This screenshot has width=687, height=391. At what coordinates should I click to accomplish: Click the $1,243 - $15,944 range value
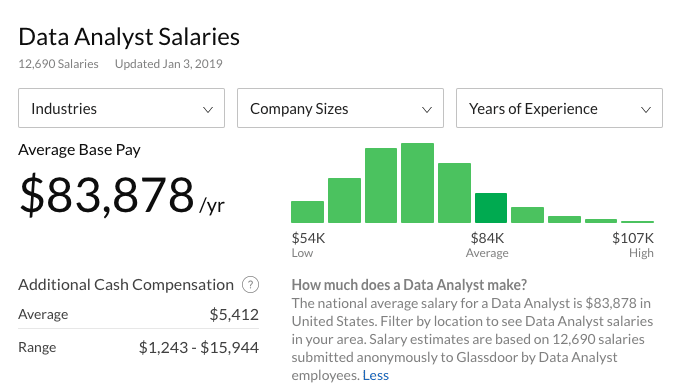(199, 348)
